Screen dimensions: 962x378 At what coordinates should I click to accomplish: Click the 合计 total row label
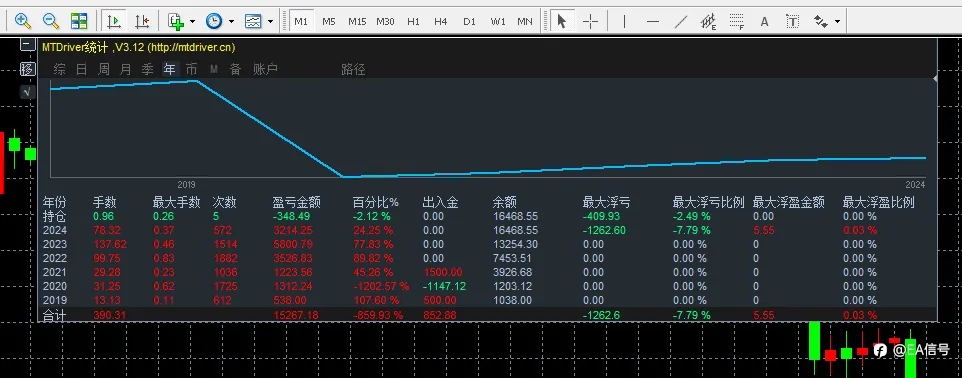pos(54,315)
